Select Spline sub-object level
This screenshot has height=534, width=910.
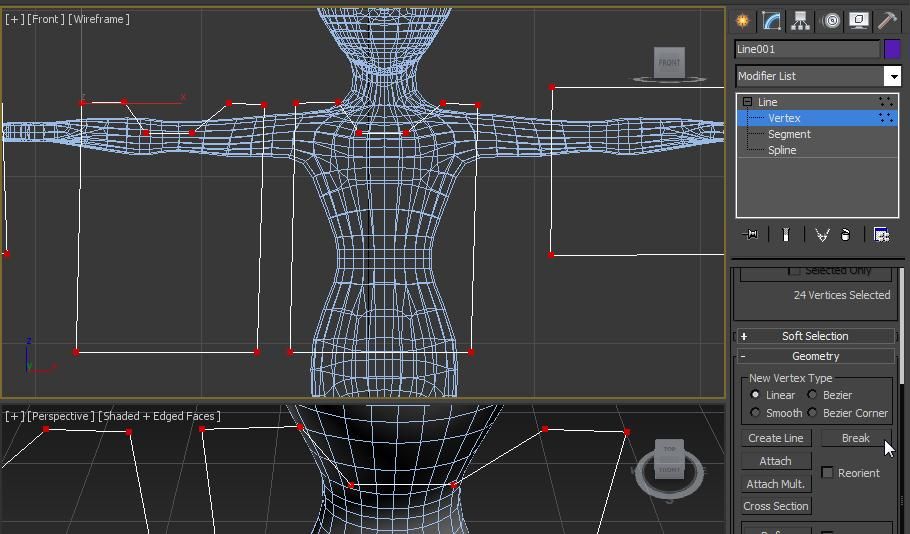tap(782, 150)
